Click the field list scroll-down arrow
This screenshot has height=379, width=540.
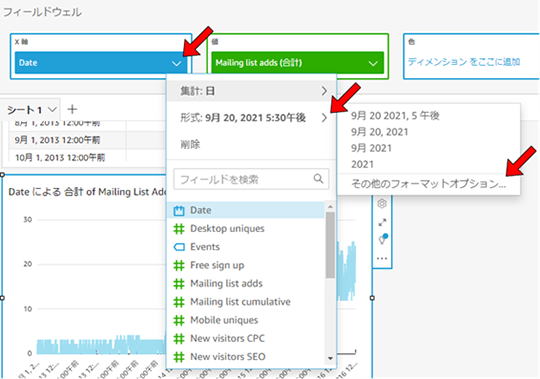(330, 358)
